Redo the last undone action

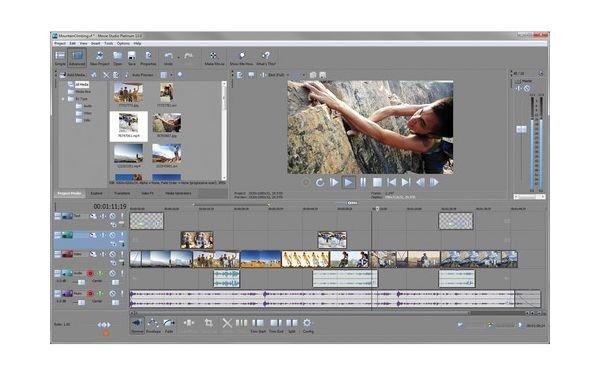(188, 57)
